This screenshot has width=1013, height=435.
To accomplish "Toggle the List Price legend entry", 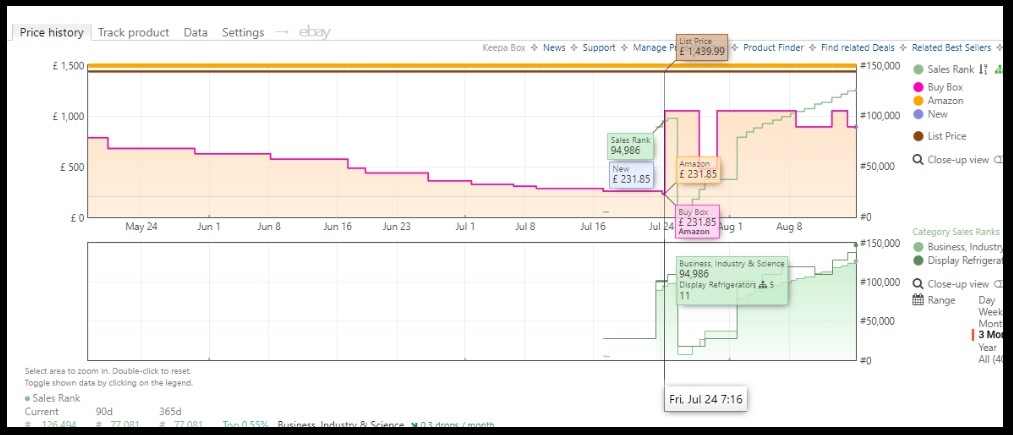I will 939,136.
